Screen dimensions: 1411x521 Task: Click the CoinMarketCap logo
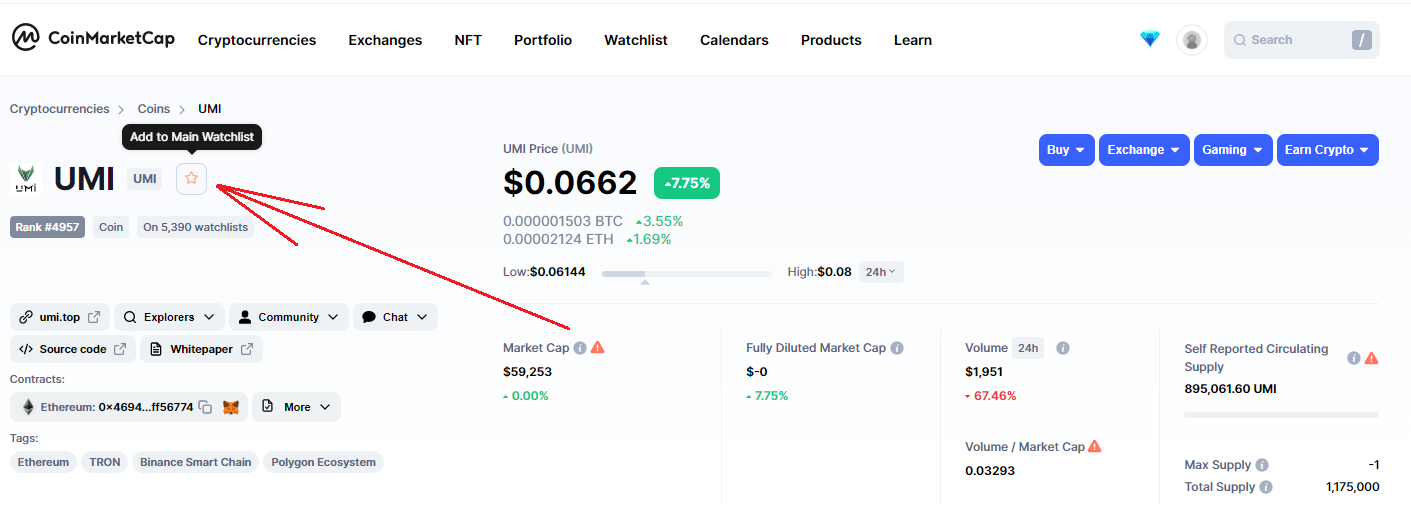click(93, 39)
